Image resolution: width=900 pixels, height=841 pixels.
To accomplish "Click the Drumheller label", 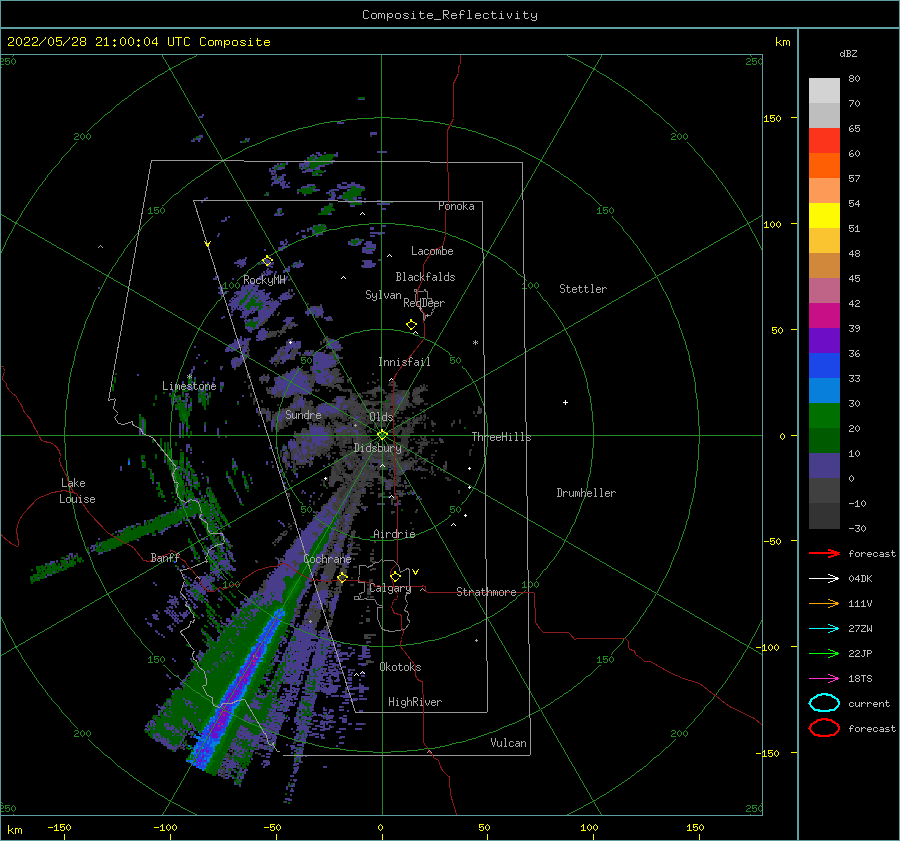I will [x=586, y=493].
